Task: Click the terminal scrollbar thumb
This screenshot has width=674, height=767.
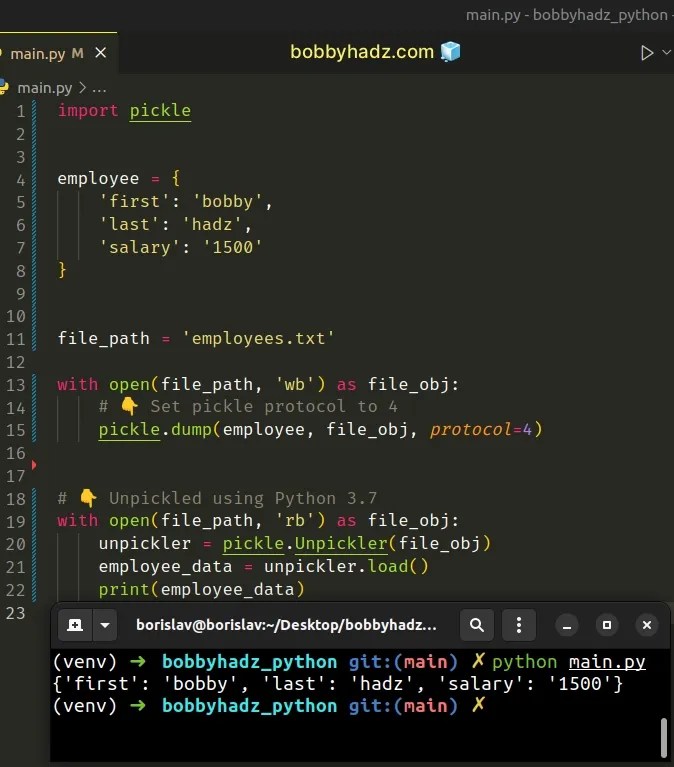Action: click(x=664, y=737)
